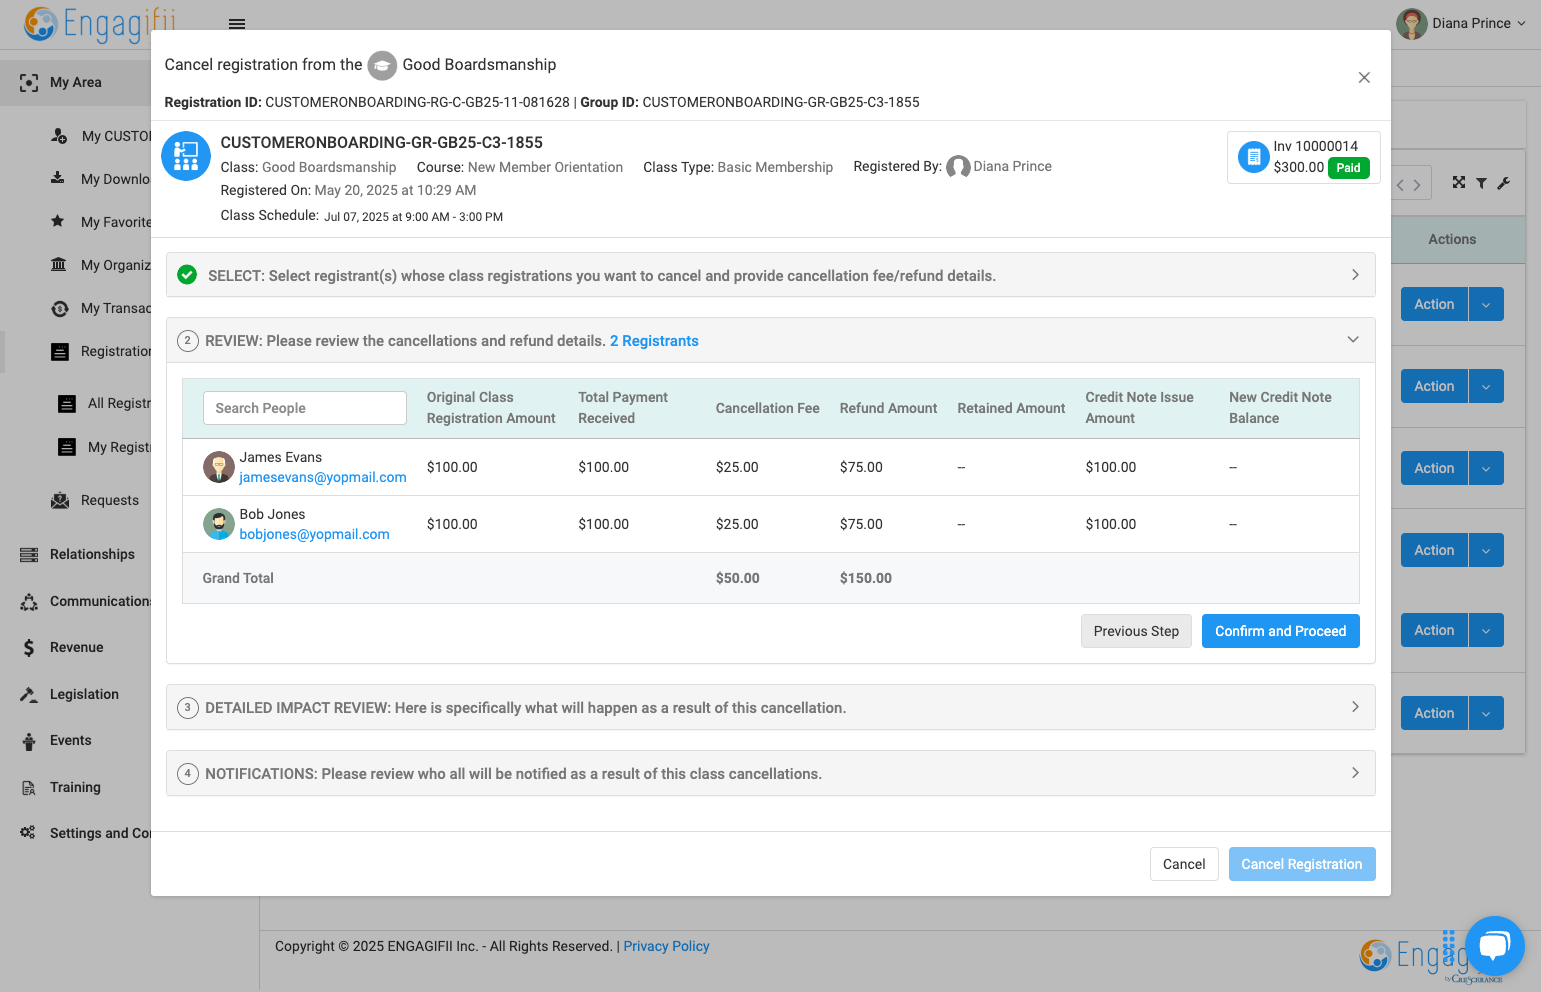Screen dimensions: 1541x992
Task: Click the Revenue dollar icon
Action: coord(29,647)
